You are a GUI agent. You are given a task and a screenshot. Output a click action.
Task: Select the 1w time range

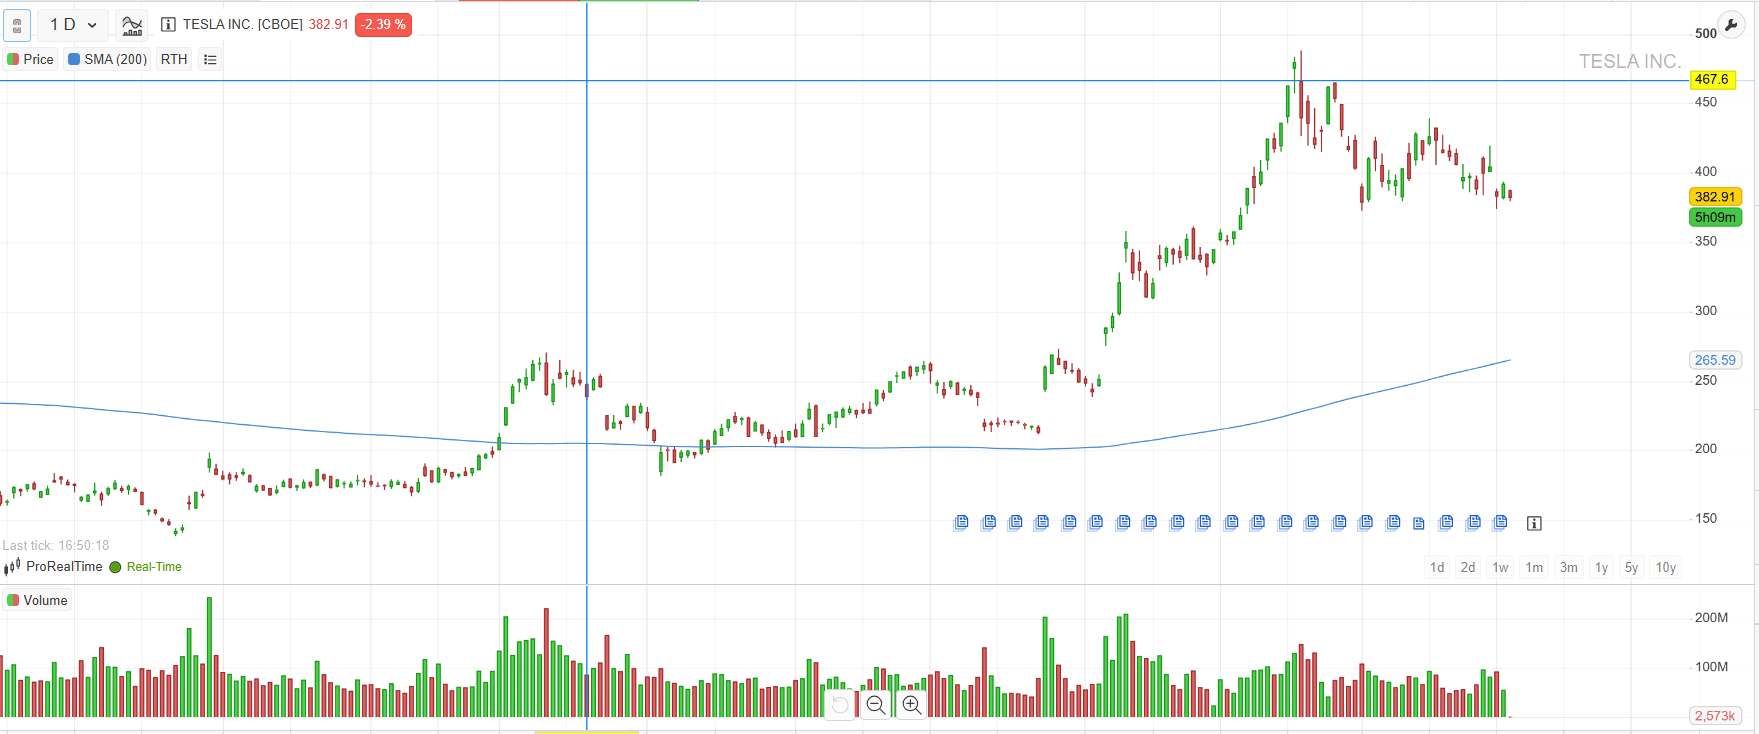pyautogui.click(x=1500, y=567)
